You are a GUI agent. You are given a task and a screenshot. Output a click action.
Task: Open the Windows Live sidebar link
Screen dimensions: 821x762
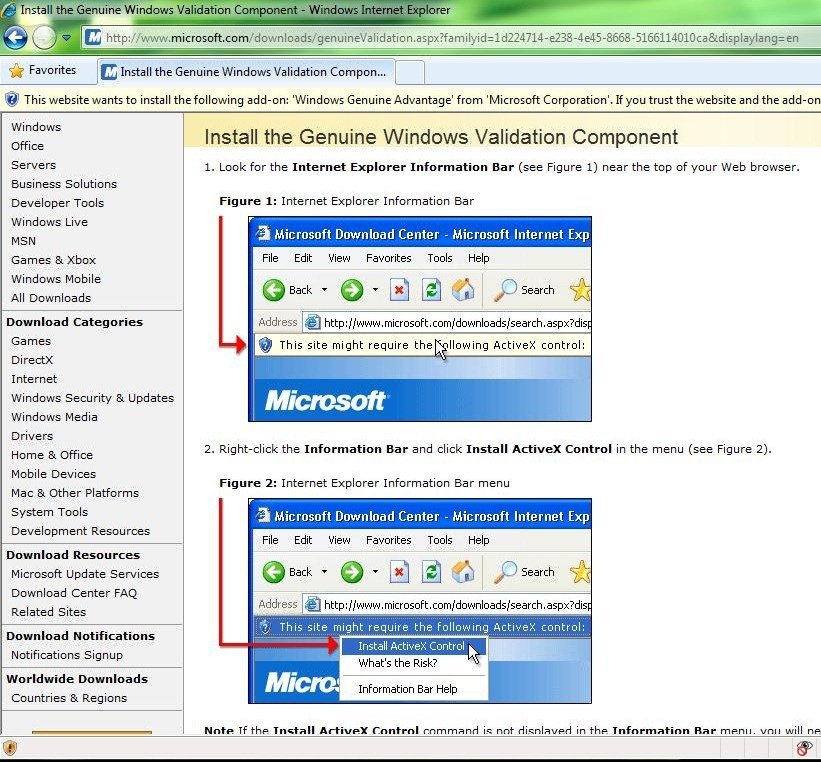(49, 222)
